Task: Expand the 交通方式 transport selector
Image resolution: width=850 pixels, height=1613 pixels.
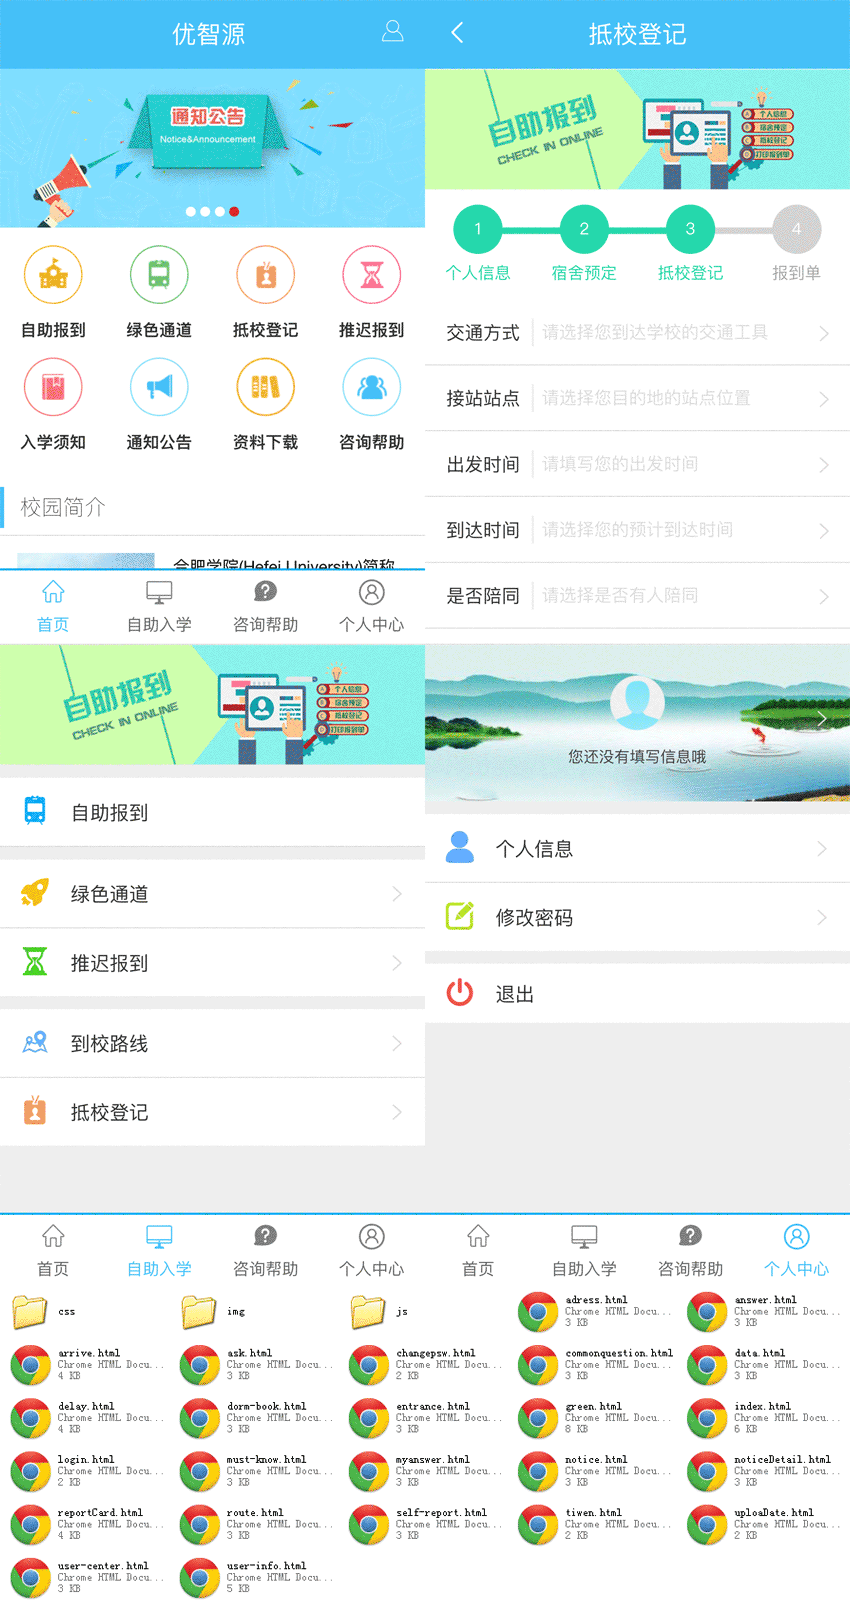Action: click(x=637, y=333)
